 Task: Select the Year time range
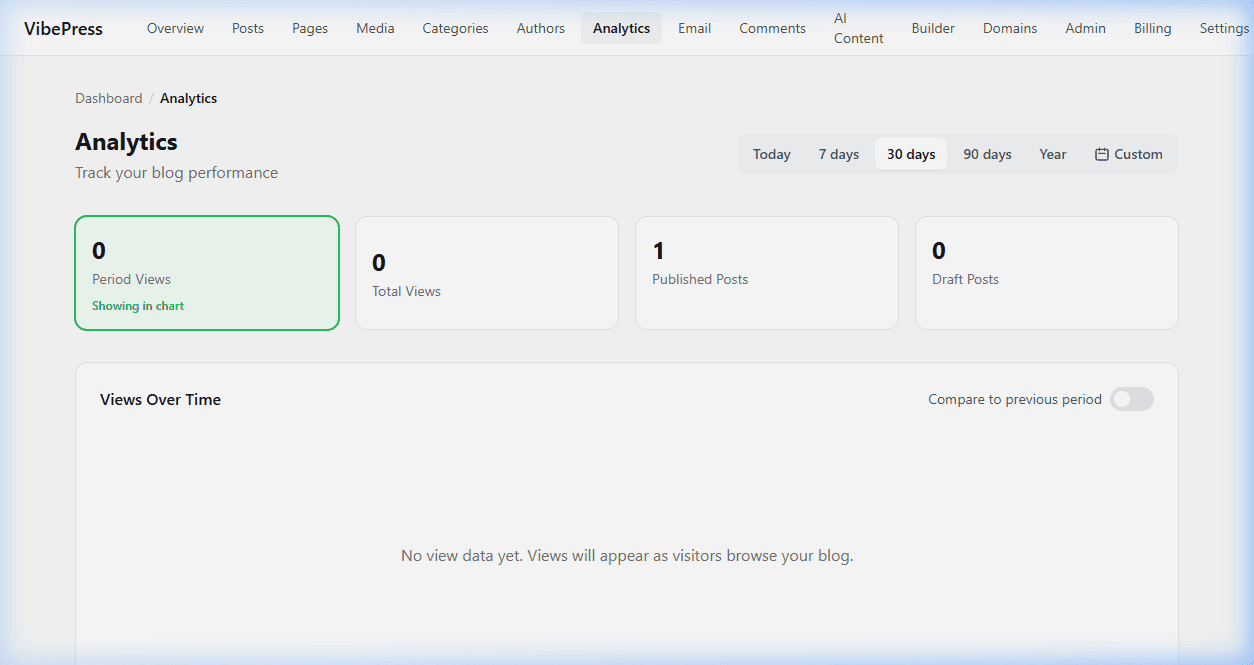pyautogui.click(x=1052, y=154)
